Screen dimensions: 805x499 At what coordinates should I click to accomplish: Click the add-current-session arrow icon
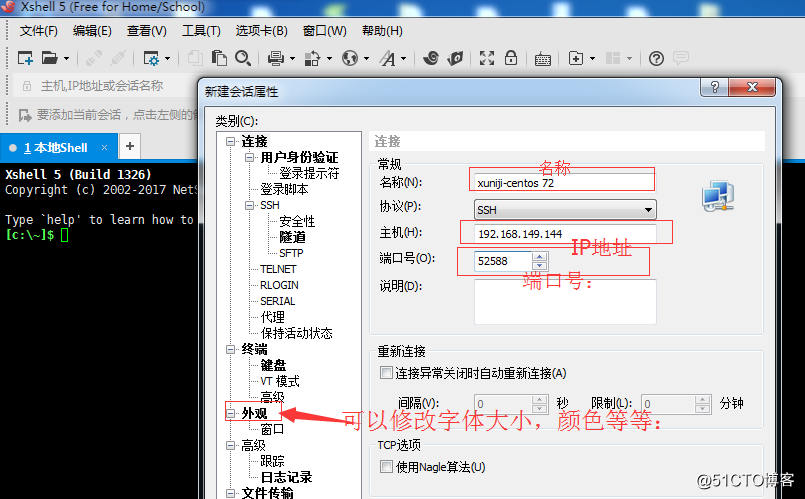point(25,115)
